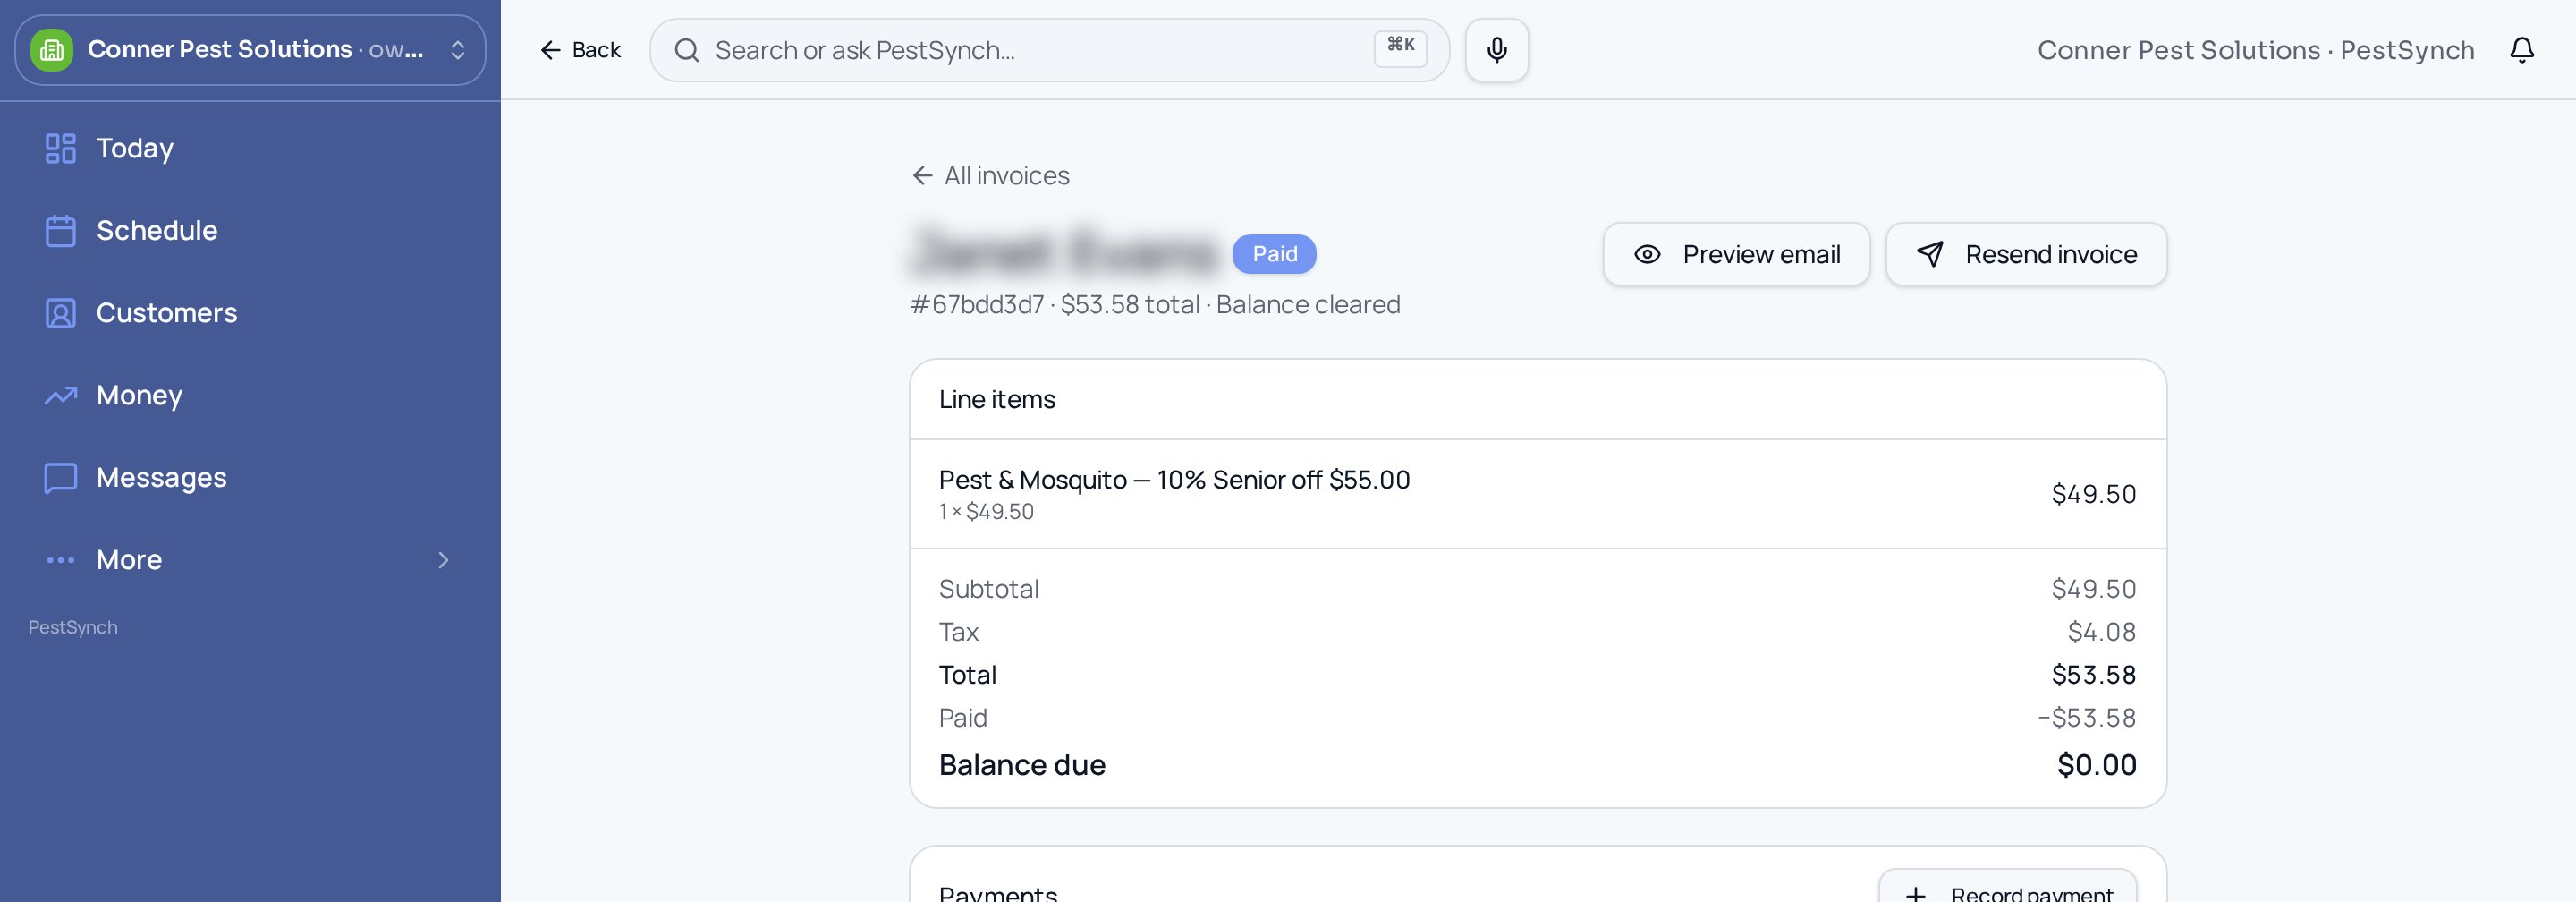Screen dimensions: 2576x902
Task: Click the plus icon for Record payment
Action: pyautogui.click(x=1915, y=894)
